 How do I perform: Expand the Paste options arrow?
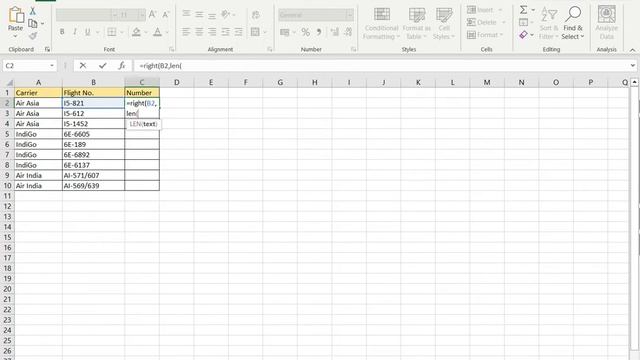(16, 36)
